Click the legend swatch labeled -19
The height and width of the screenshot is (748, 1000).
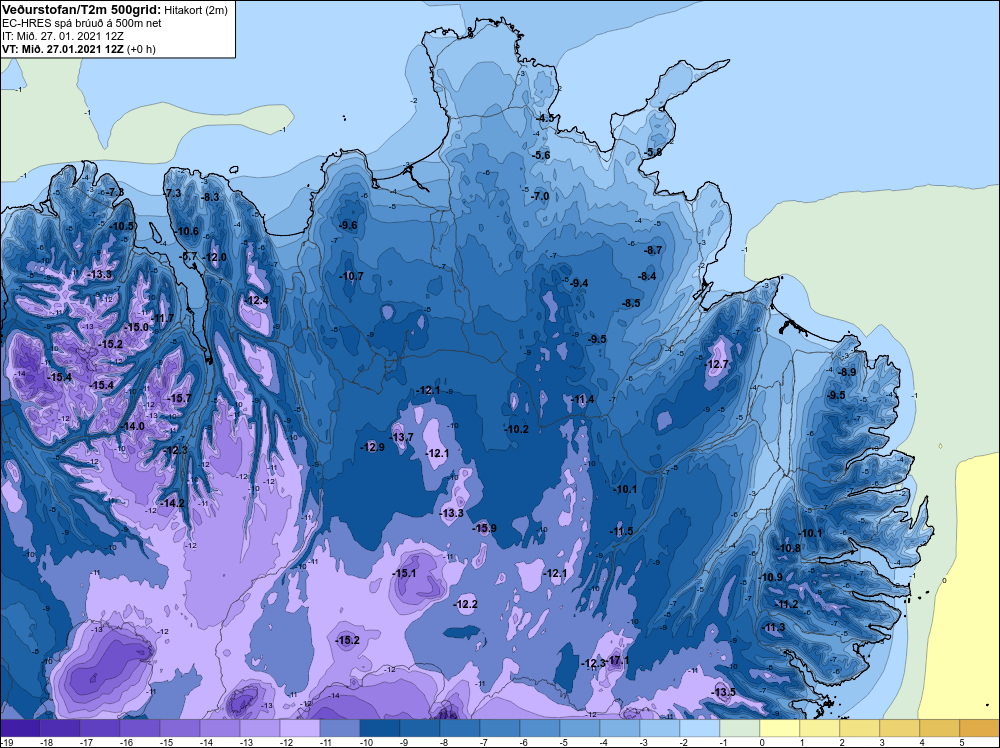(x=20, y=728)
